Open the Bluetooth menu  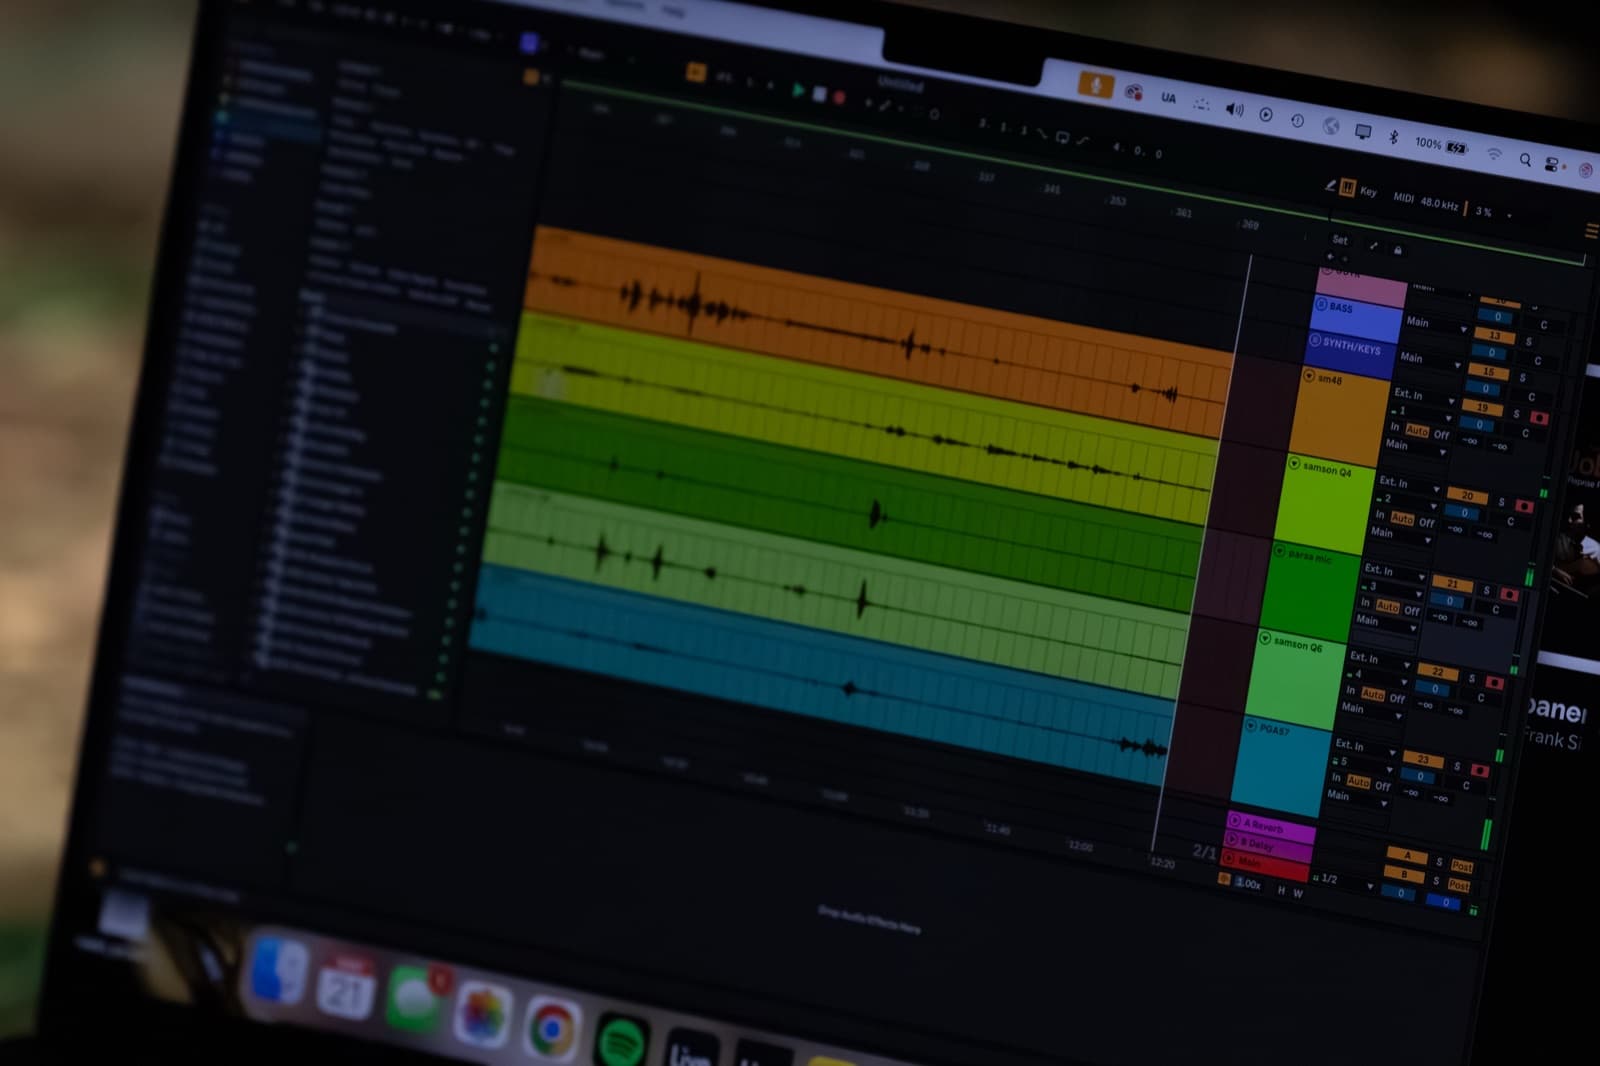[x=1393, y=137]
